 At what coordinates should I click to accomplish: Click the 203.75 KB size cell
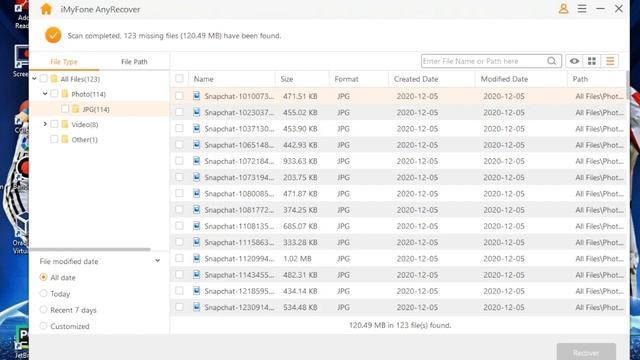(300, 177)
